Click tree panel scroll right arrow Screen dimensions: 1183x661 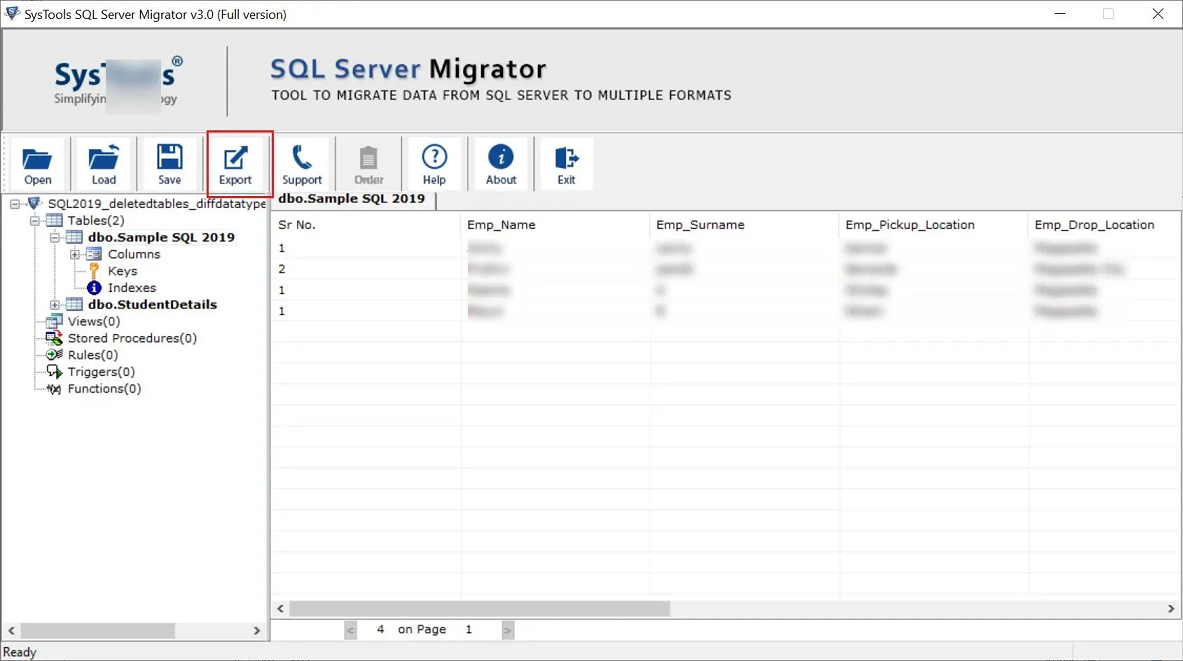point(257,630)
